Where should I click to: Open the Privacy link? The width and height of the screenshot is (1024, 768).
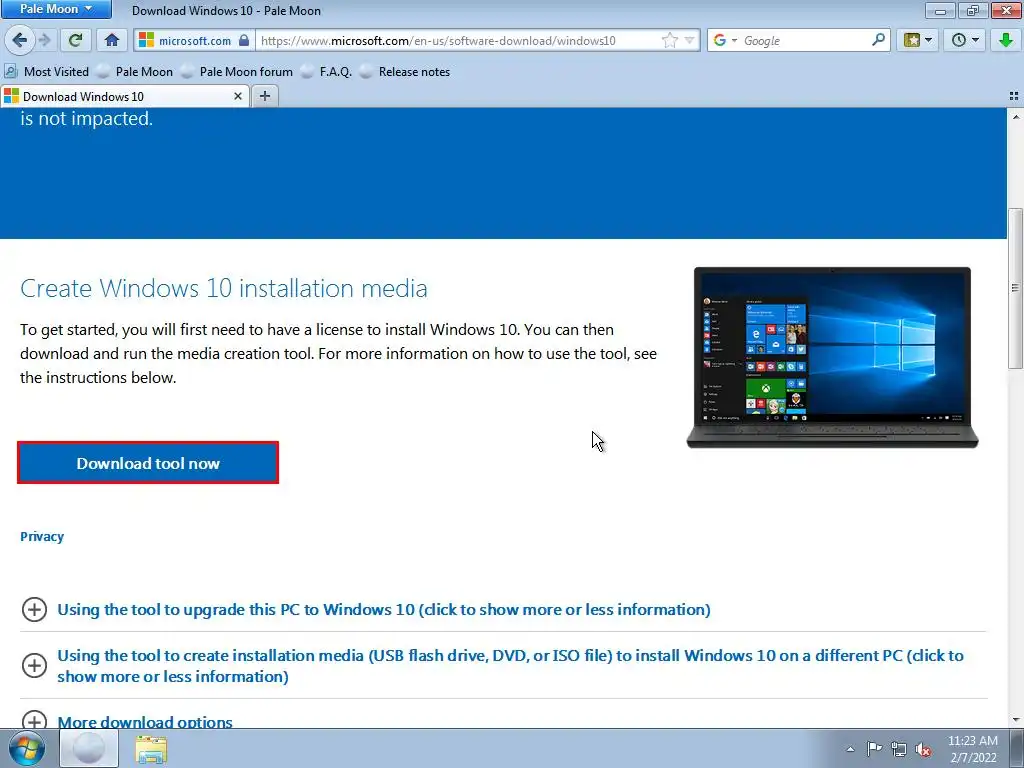[x=42, y=536]
